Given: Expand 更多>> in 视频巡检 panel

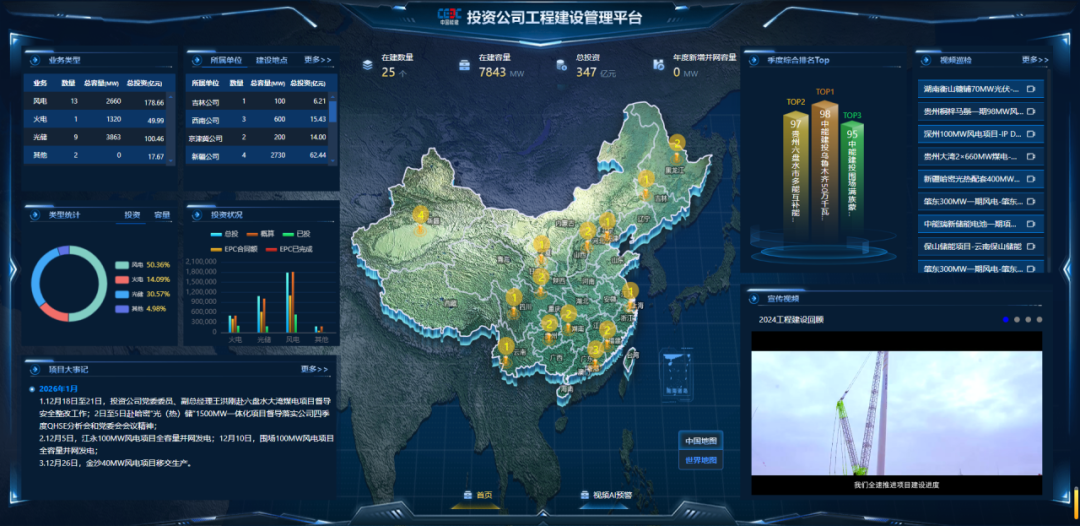Looking at the screenshot, I should 1035,59.
